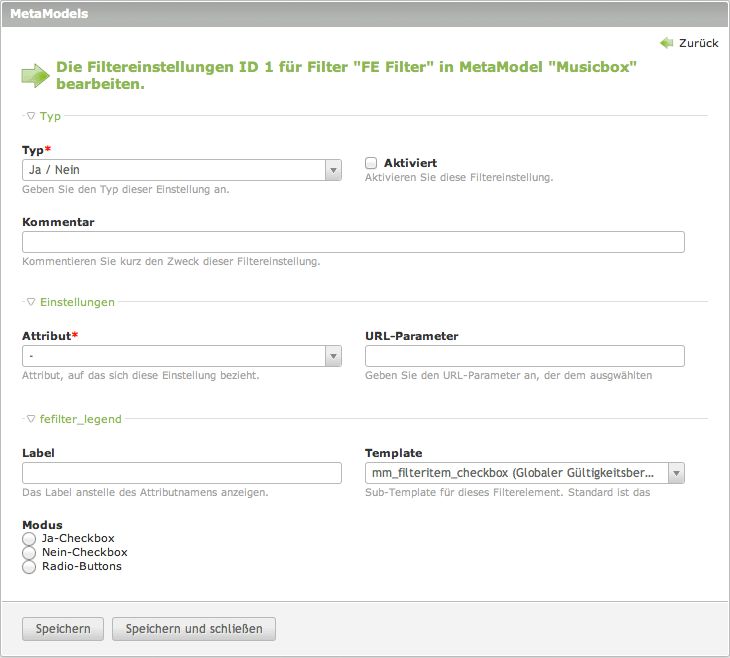This screenshot has height=658, width=730.
Task: Choose Radio-Buttons as the Modus
Action: (x=29, y=567)
